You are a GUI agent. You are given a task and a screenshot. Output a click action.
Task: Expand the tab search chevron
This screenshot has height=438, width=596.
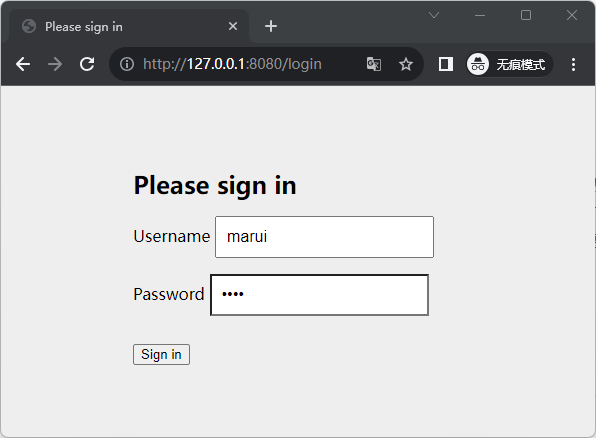click(434, 15)
